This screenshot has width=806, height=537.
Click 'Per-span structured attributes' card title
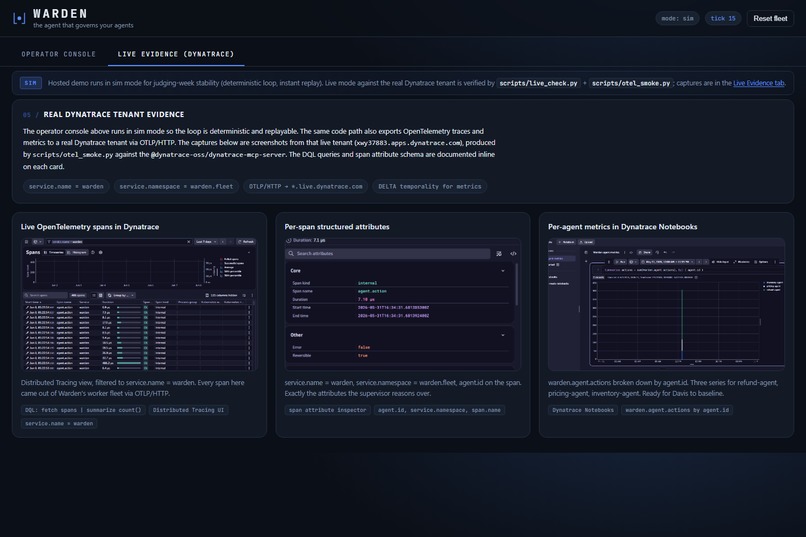click(x=337, y=227)
